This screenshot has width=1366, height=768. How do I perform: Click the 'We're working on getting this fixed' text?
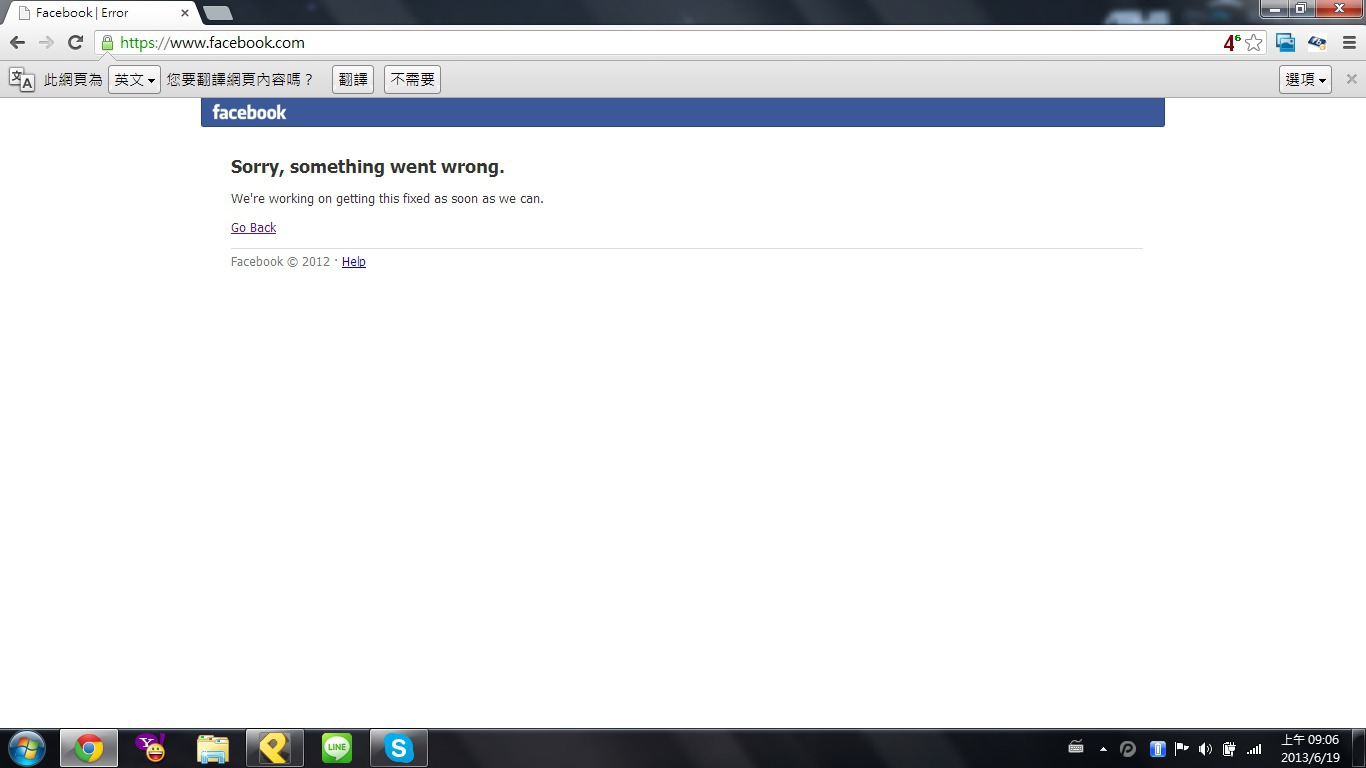click(387, 199)
